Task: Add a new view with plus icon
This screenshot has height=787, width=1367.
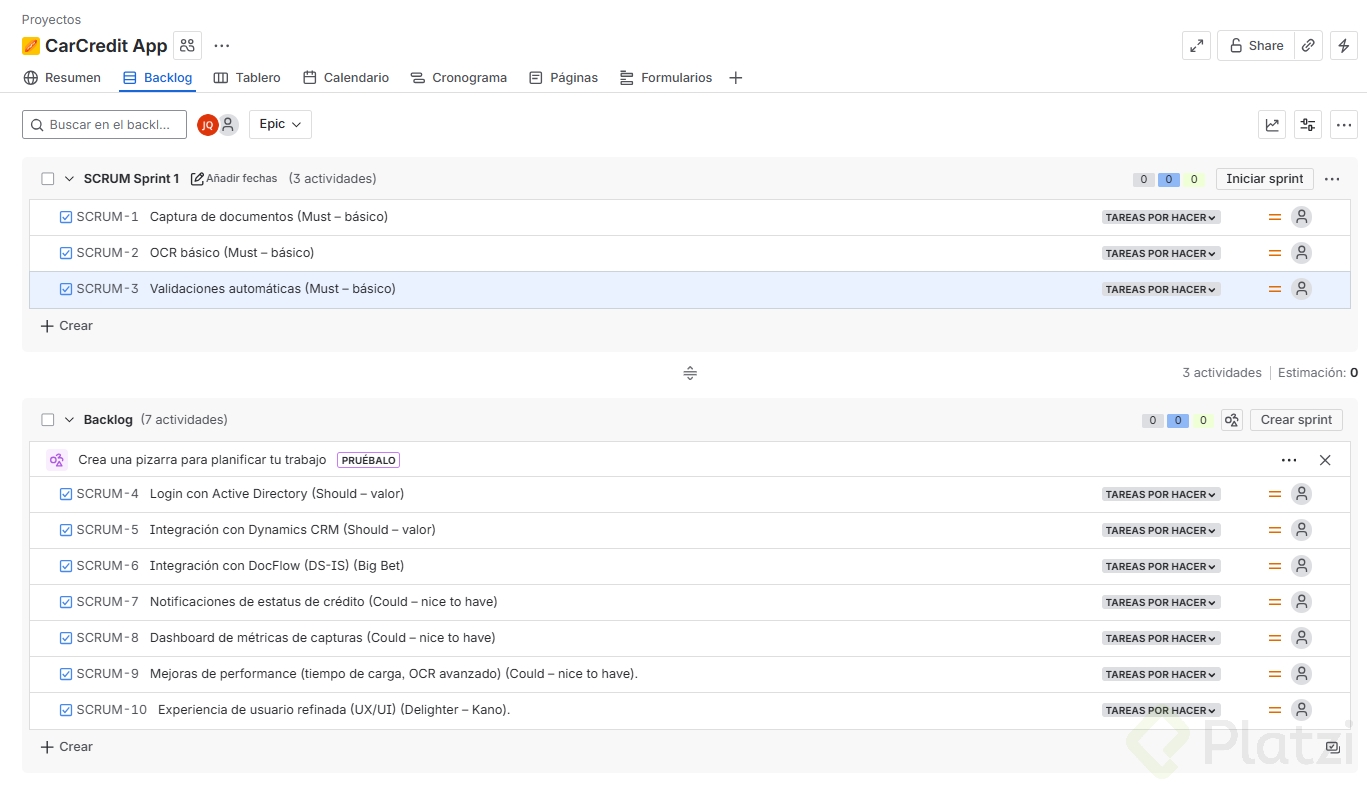Action: coord(736,78)
